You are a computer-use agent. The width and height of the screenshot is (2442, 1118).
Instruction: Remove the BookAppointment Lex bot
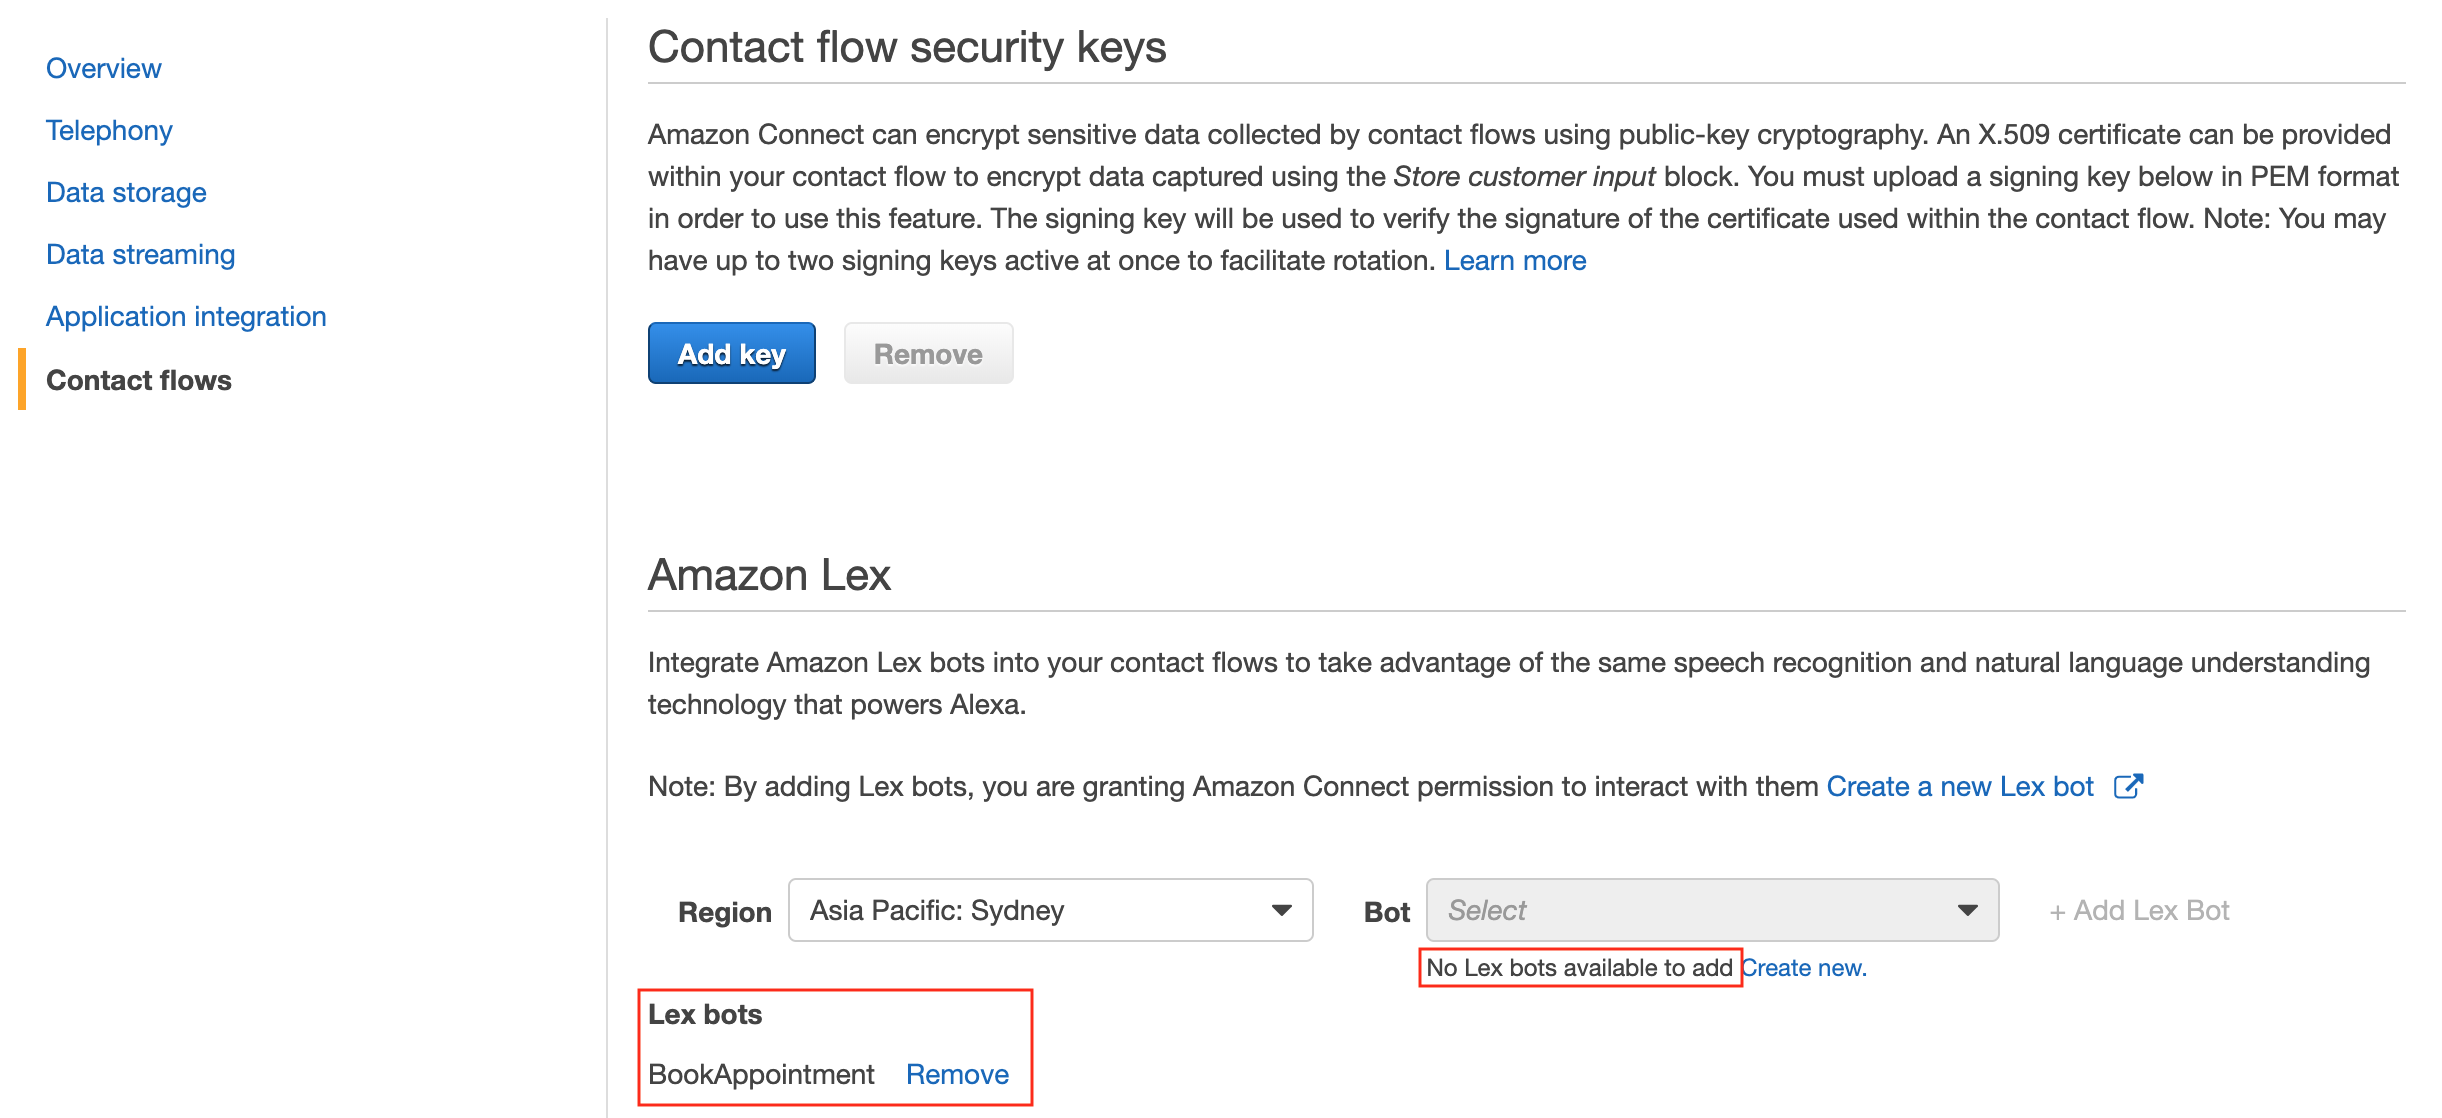pyautogui.click(x=957, y=1074)
